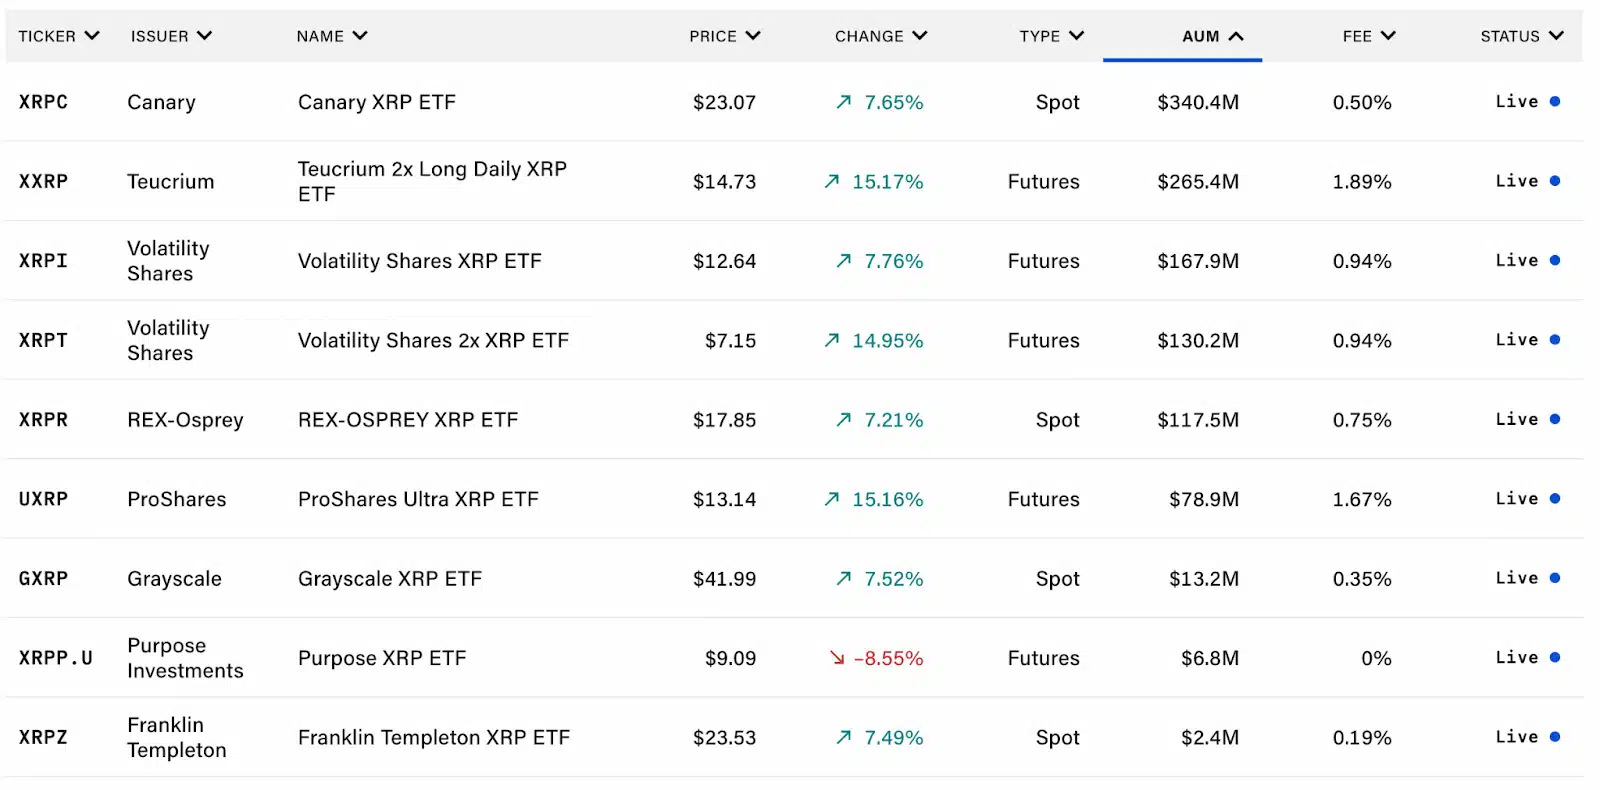Select the Franklin Templeton issuer name
The height and width of the screenshot is (790, 1600).
177,737
